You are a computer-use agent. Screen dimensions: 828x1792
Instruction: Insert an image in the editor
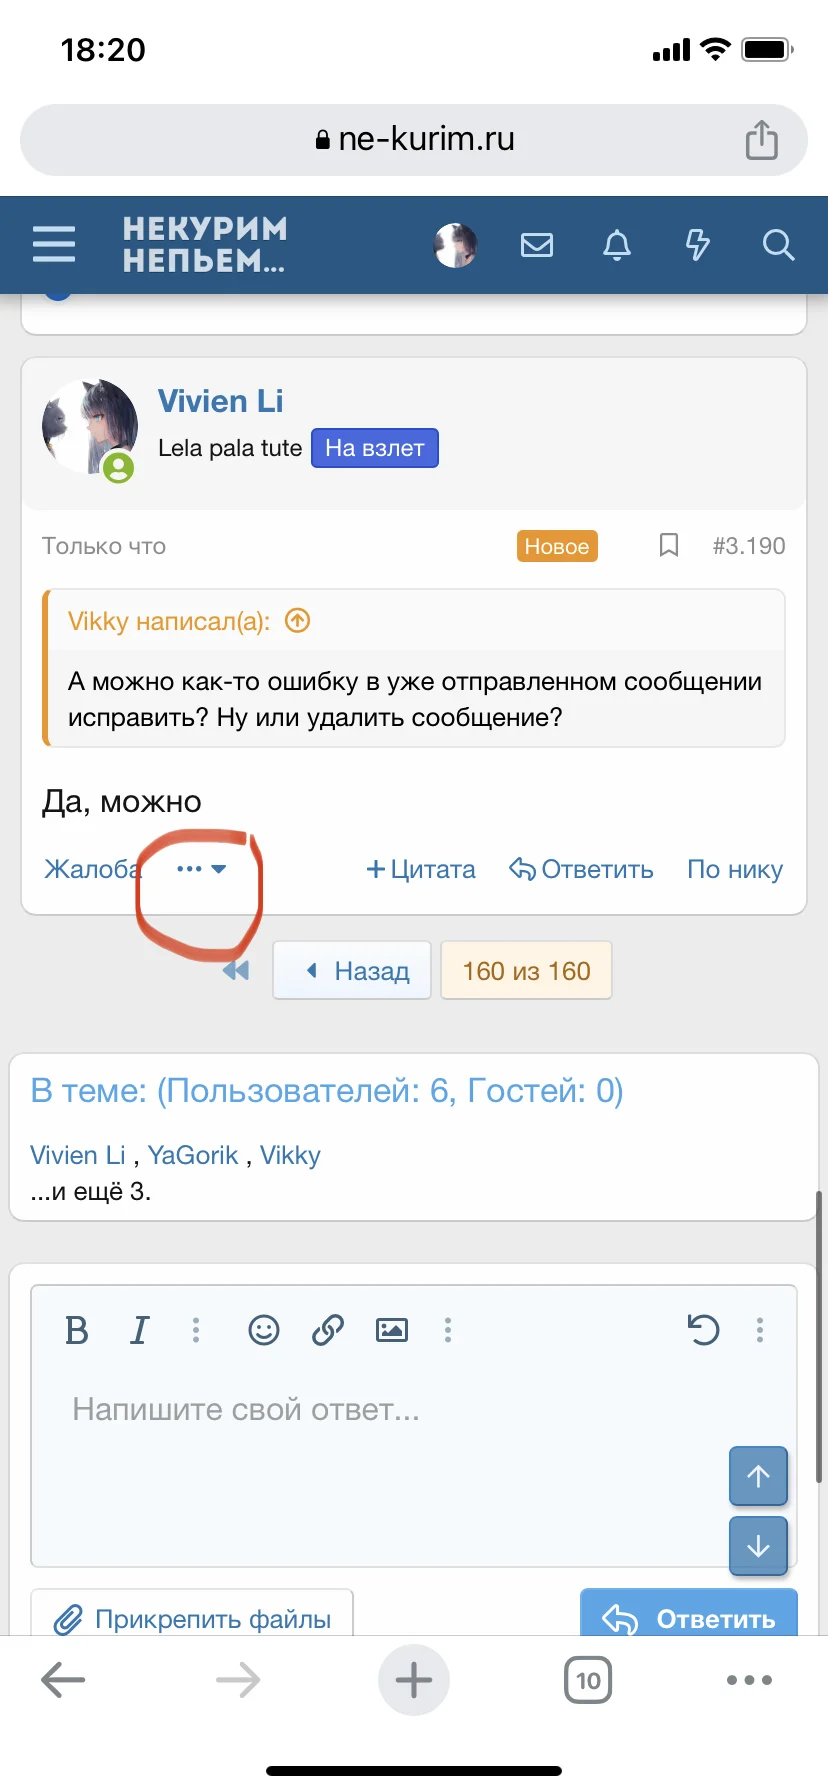391,1329
